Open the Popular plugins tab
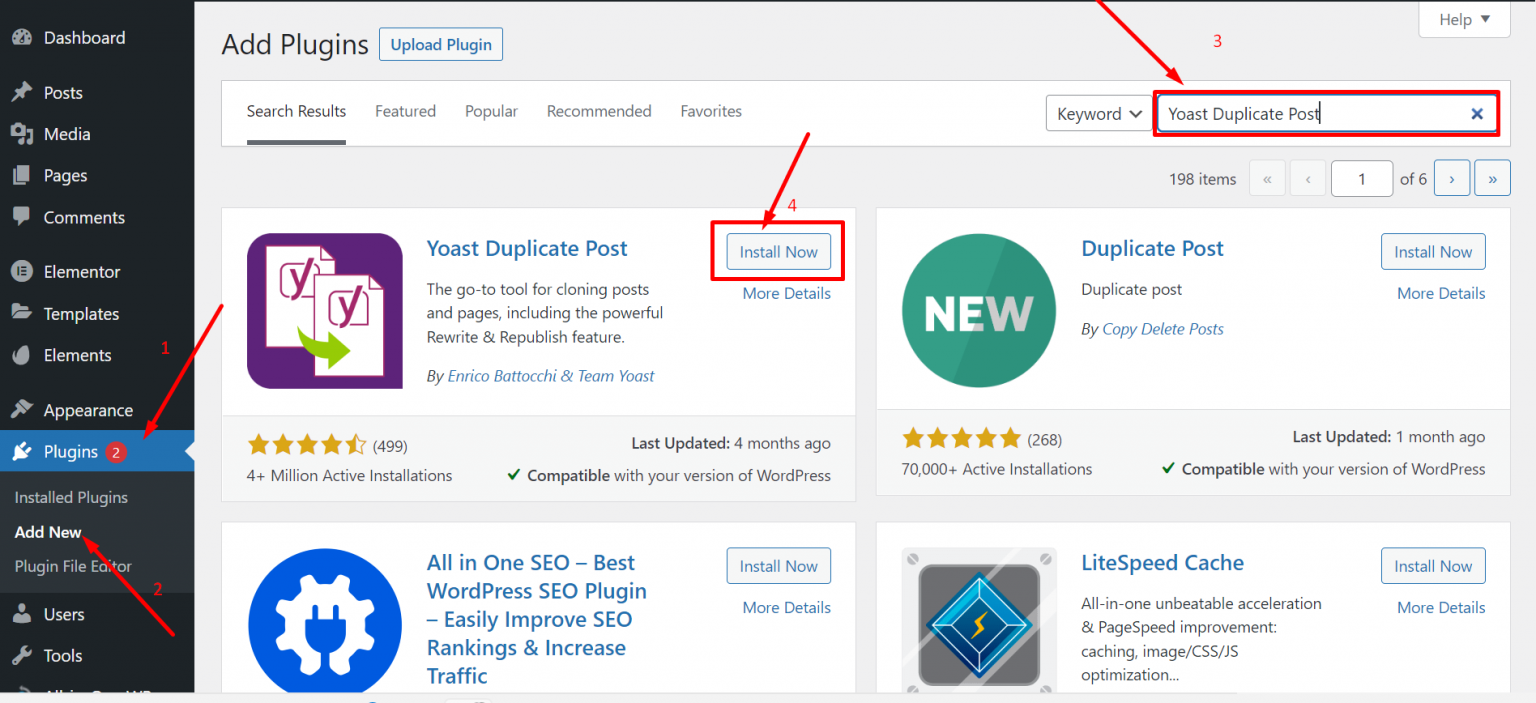Viewport: 1536px width, 703px height. click(x=491, y=111)
